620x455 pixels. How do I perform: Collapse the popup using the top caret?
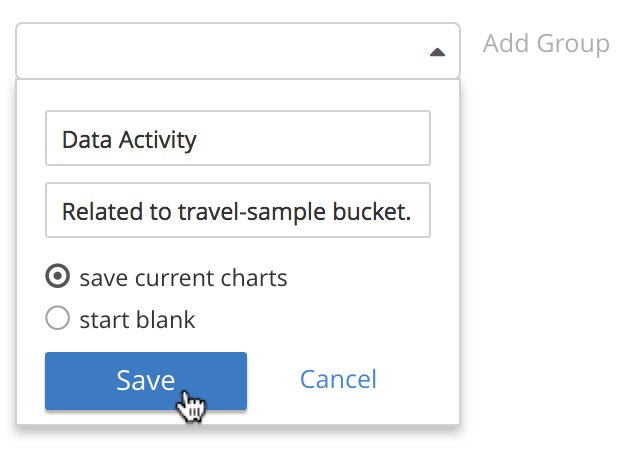tap(437, 52)
